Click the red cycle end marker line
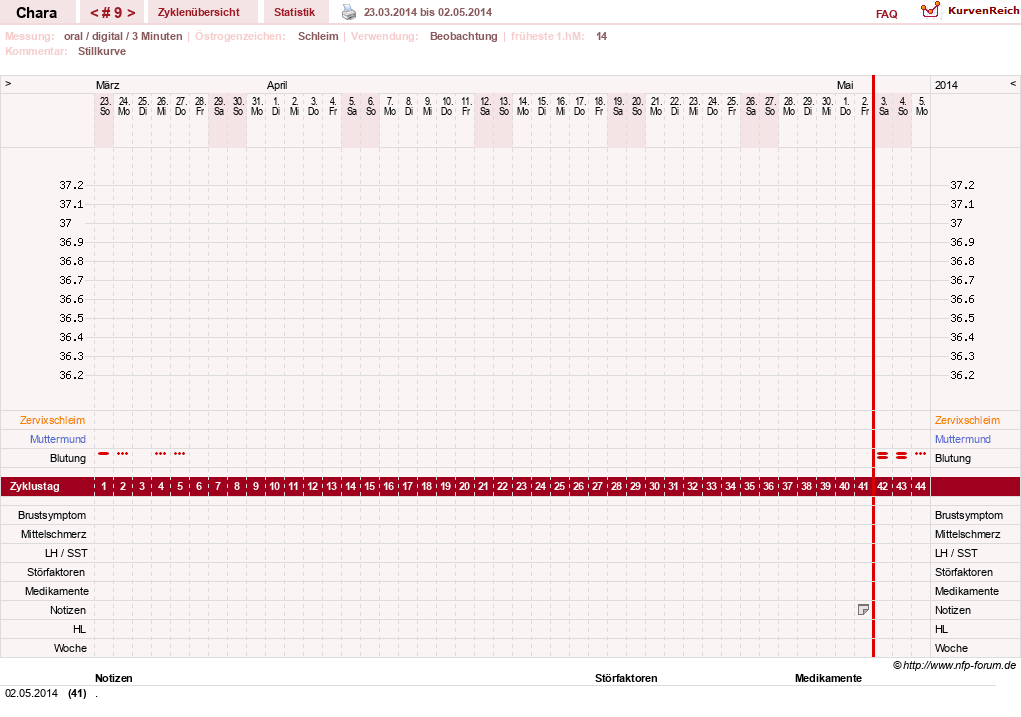The width and height of the screenshot is (1021, 717). 873,366
